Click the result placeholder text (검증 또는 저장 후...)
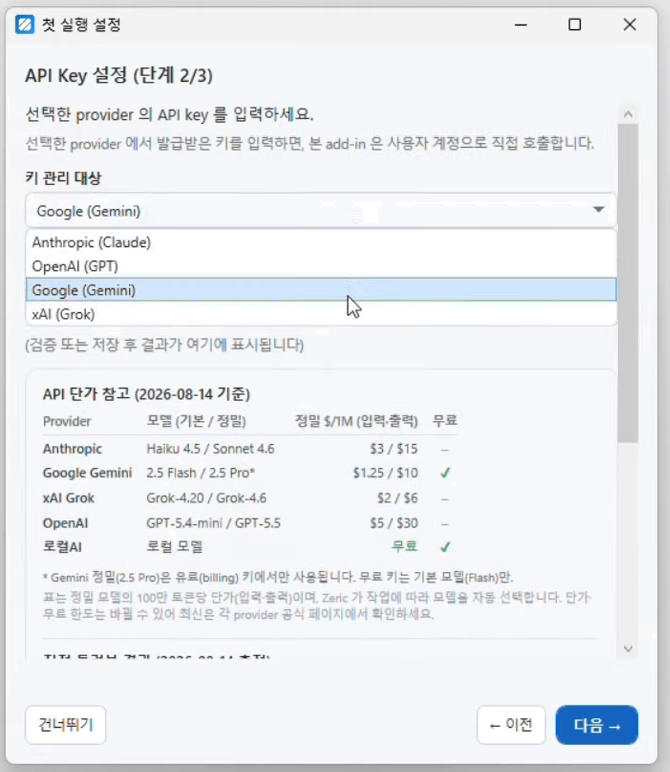This screenshot has height=772, width=670. (164, 345)
